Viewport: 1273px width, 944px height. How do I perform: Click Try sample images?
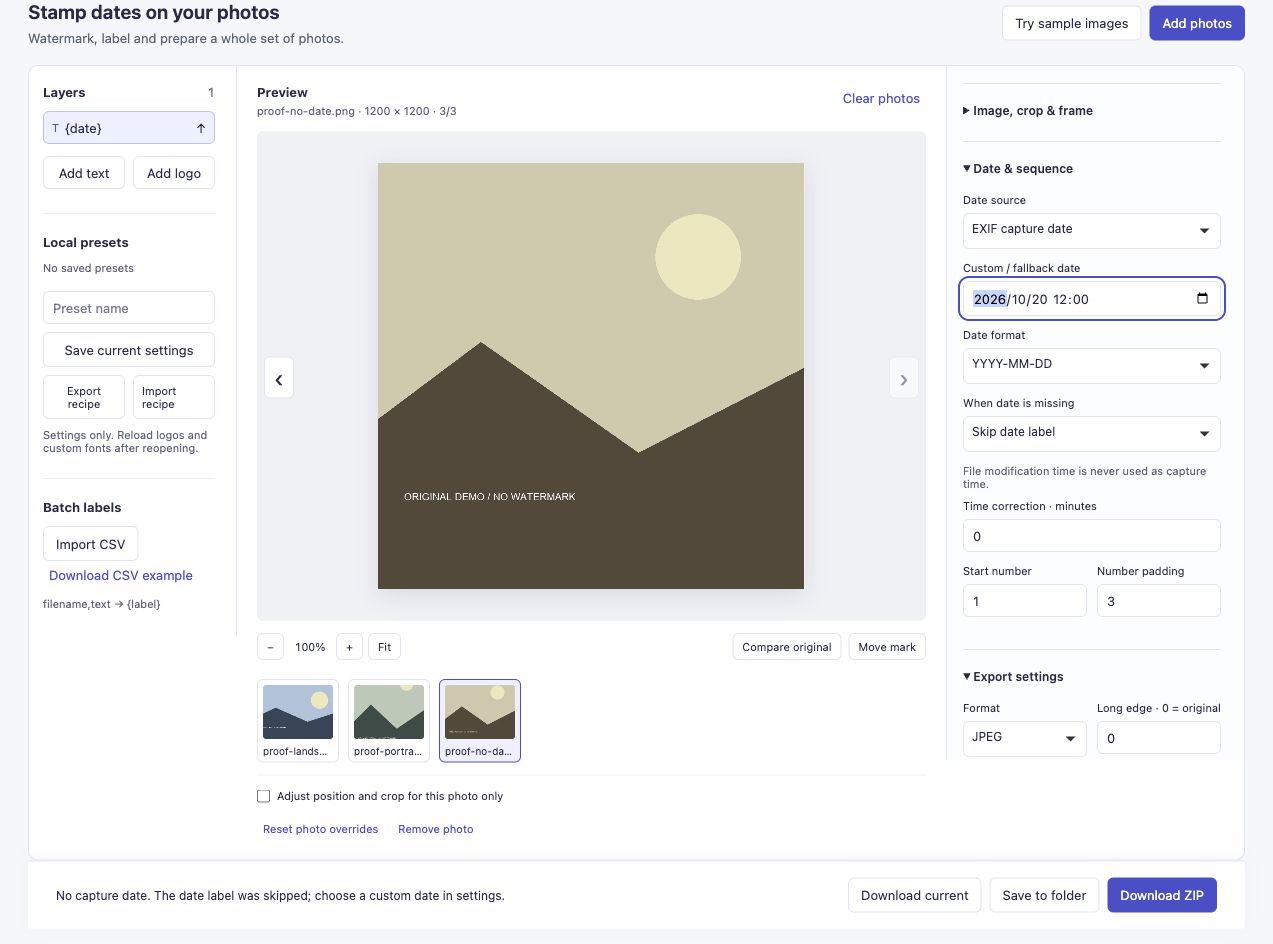coord(1071,23)
